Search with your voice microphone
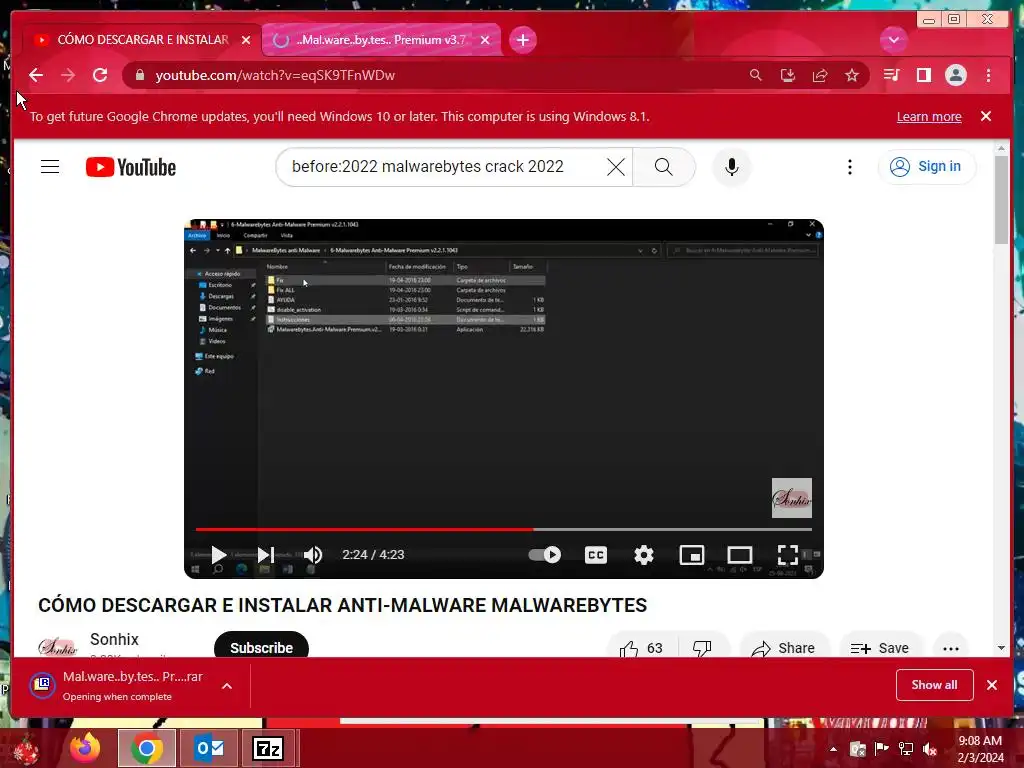The height and width of the screenshot is (768, 1024). (731, 167)
